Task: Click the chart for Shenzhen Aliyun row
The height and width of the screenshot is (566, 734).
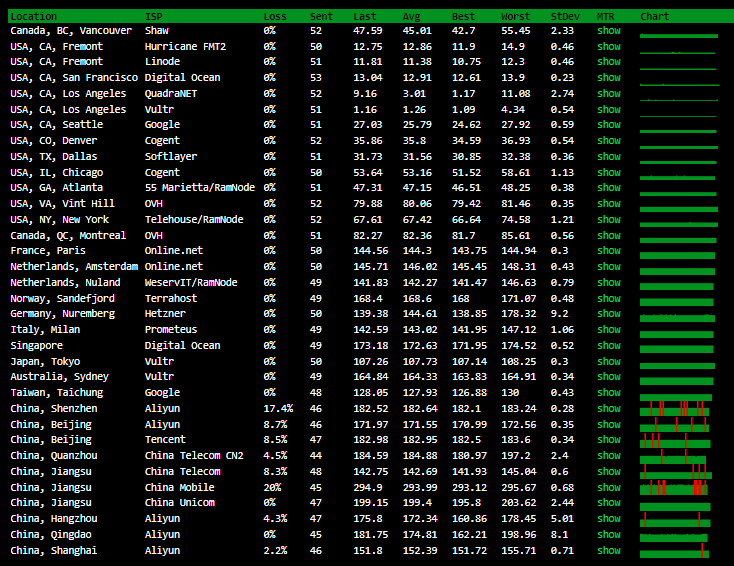Action: [677, 408]
